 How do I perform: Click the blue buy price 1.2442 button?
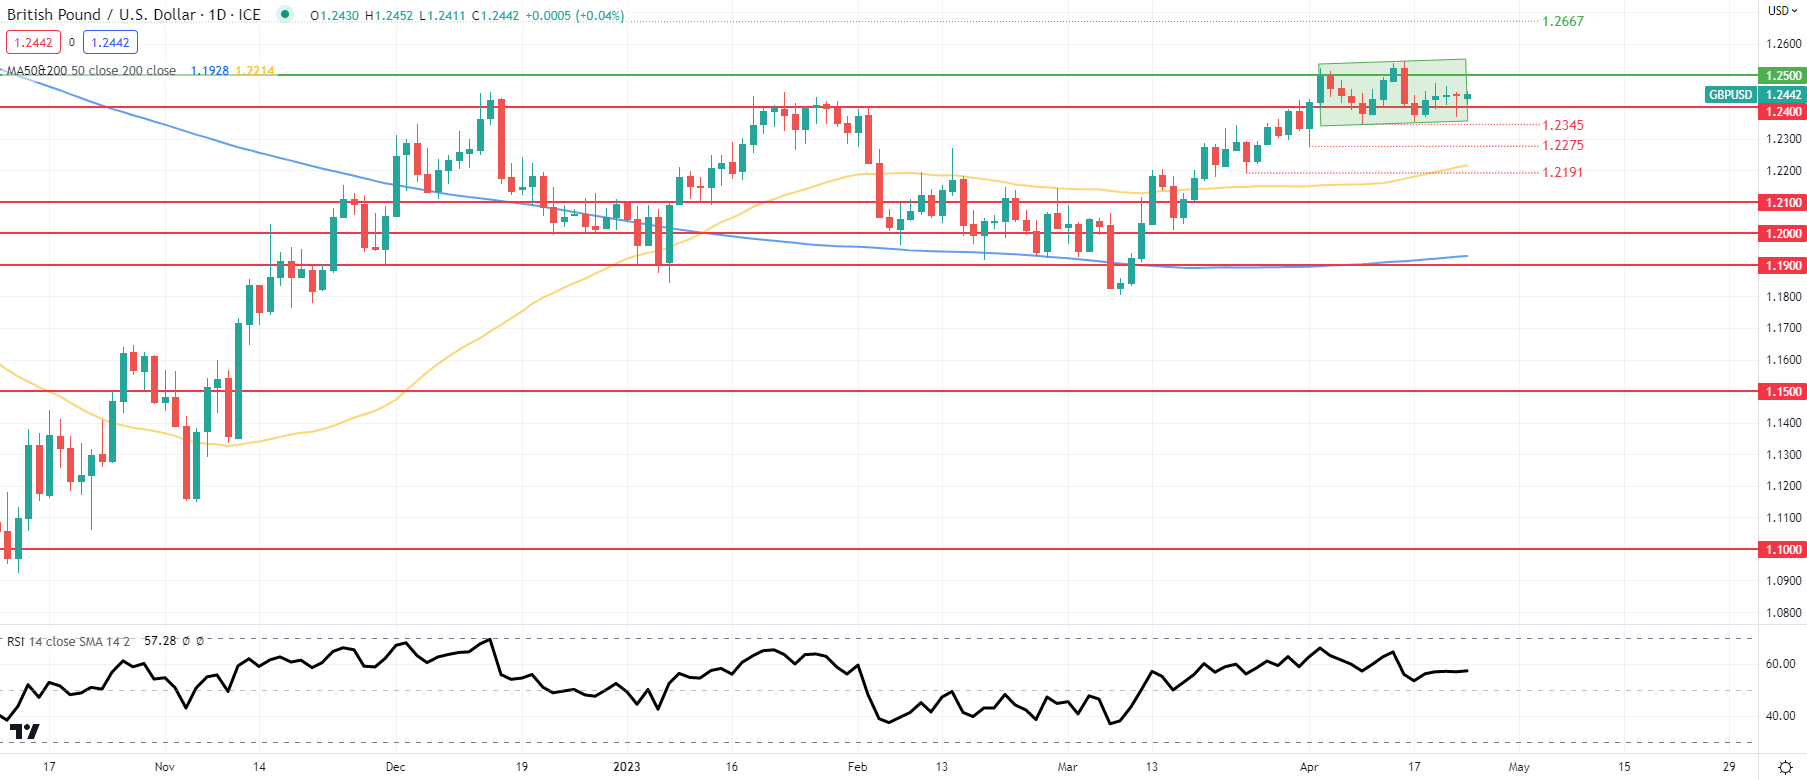click(x=110, y=42)
